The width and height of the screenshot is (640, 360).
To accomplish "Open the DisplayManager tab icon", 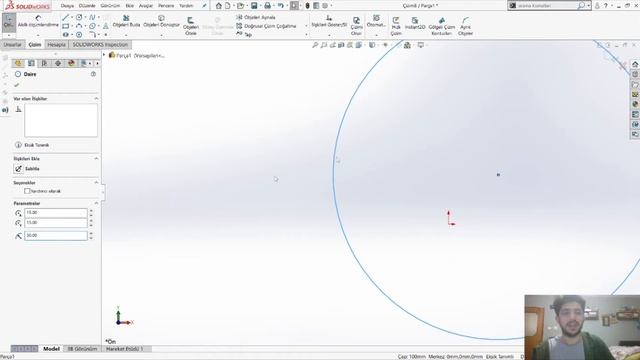I will [x=71, y=63].
